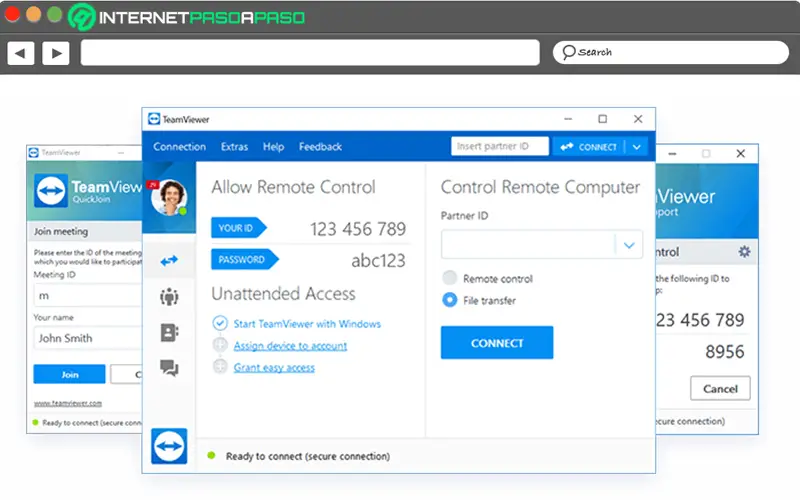Click the 8956 password in right window

coord(724,352)
